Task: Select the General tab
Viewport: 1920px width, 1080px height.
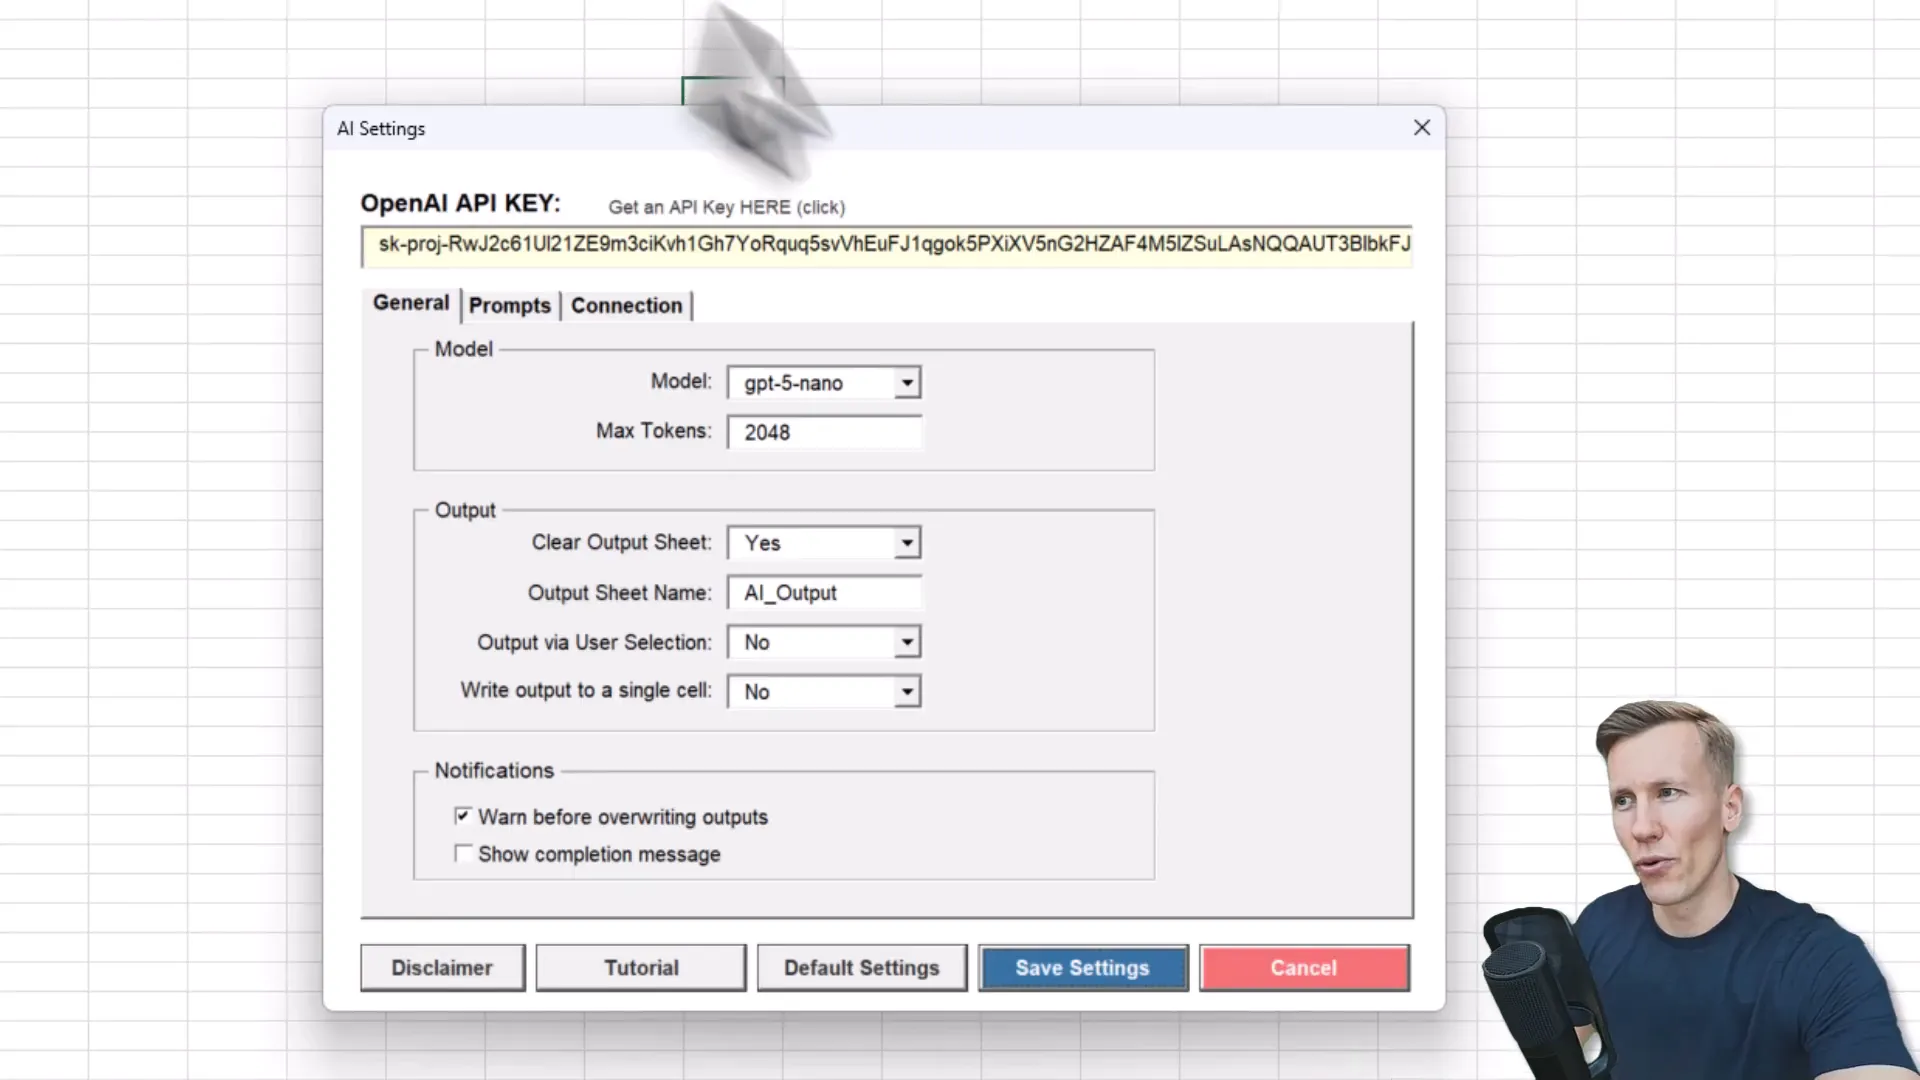Action: (410, 303)
